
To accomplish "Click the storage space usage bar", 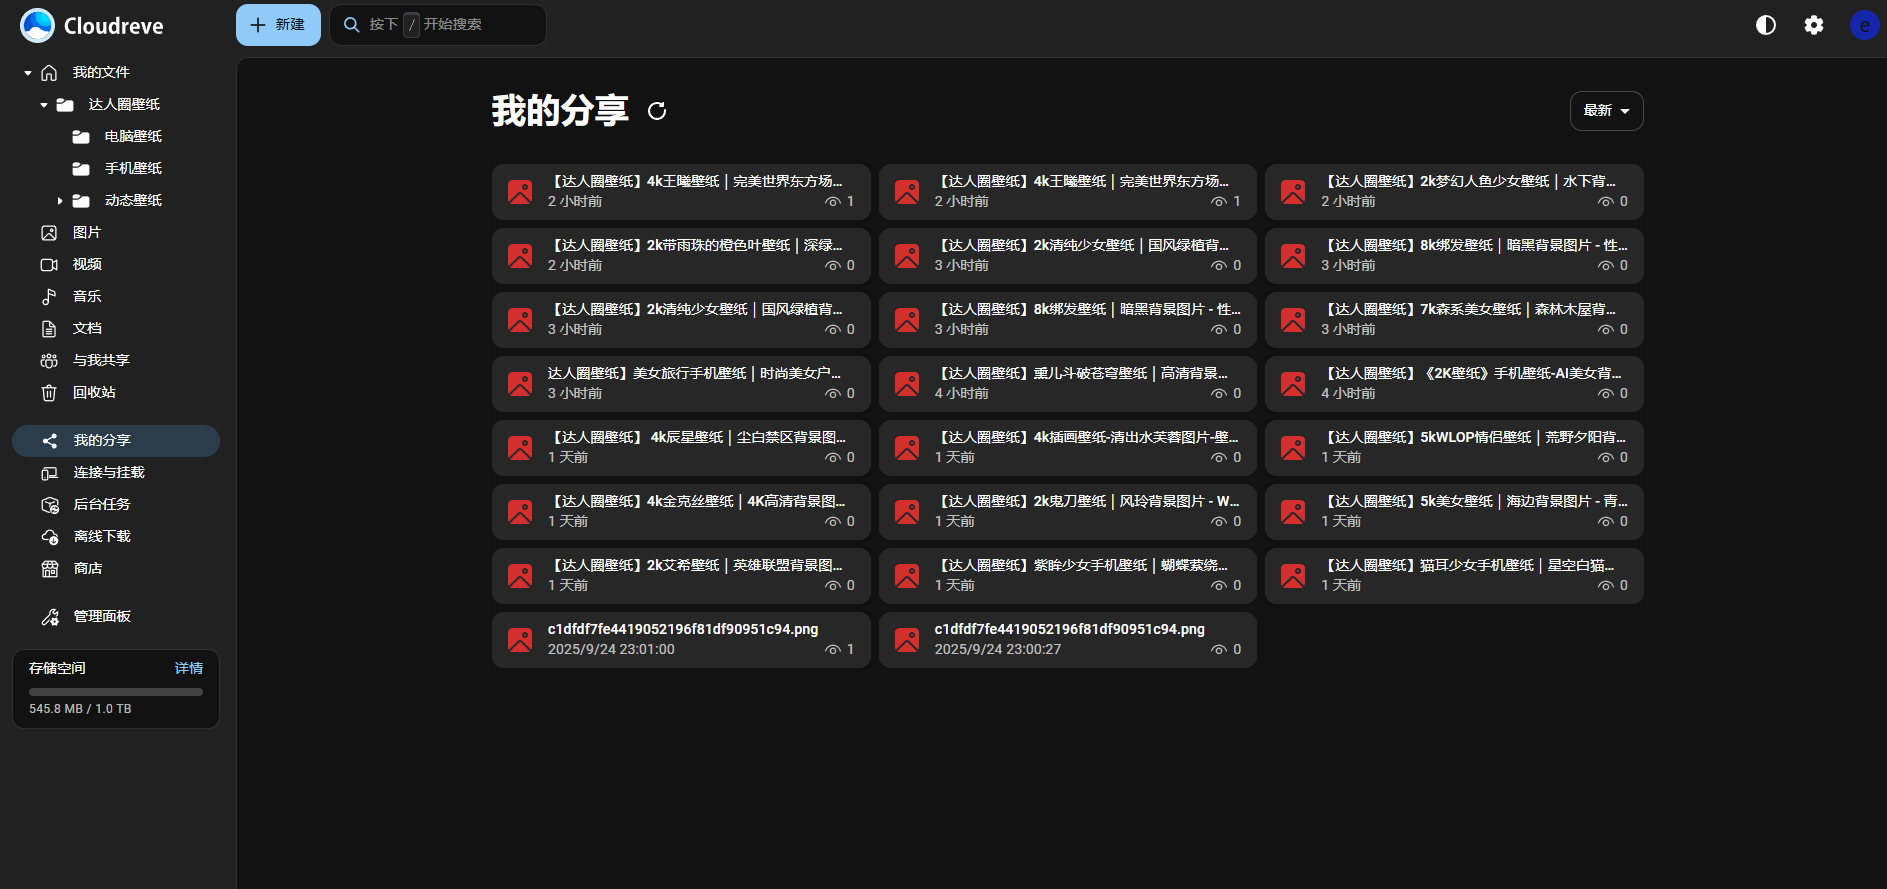I will pyautogui.click(x=116, y=692).
